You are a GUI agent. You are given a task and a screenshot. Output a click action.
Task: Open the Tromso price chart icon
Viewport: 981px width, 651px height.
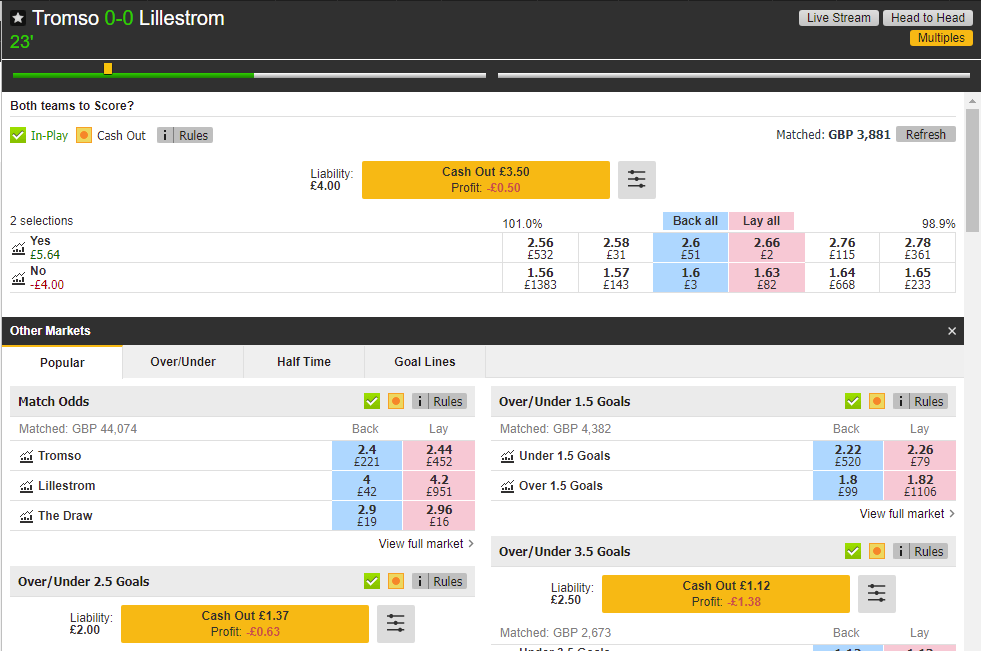tap(26, 457)
